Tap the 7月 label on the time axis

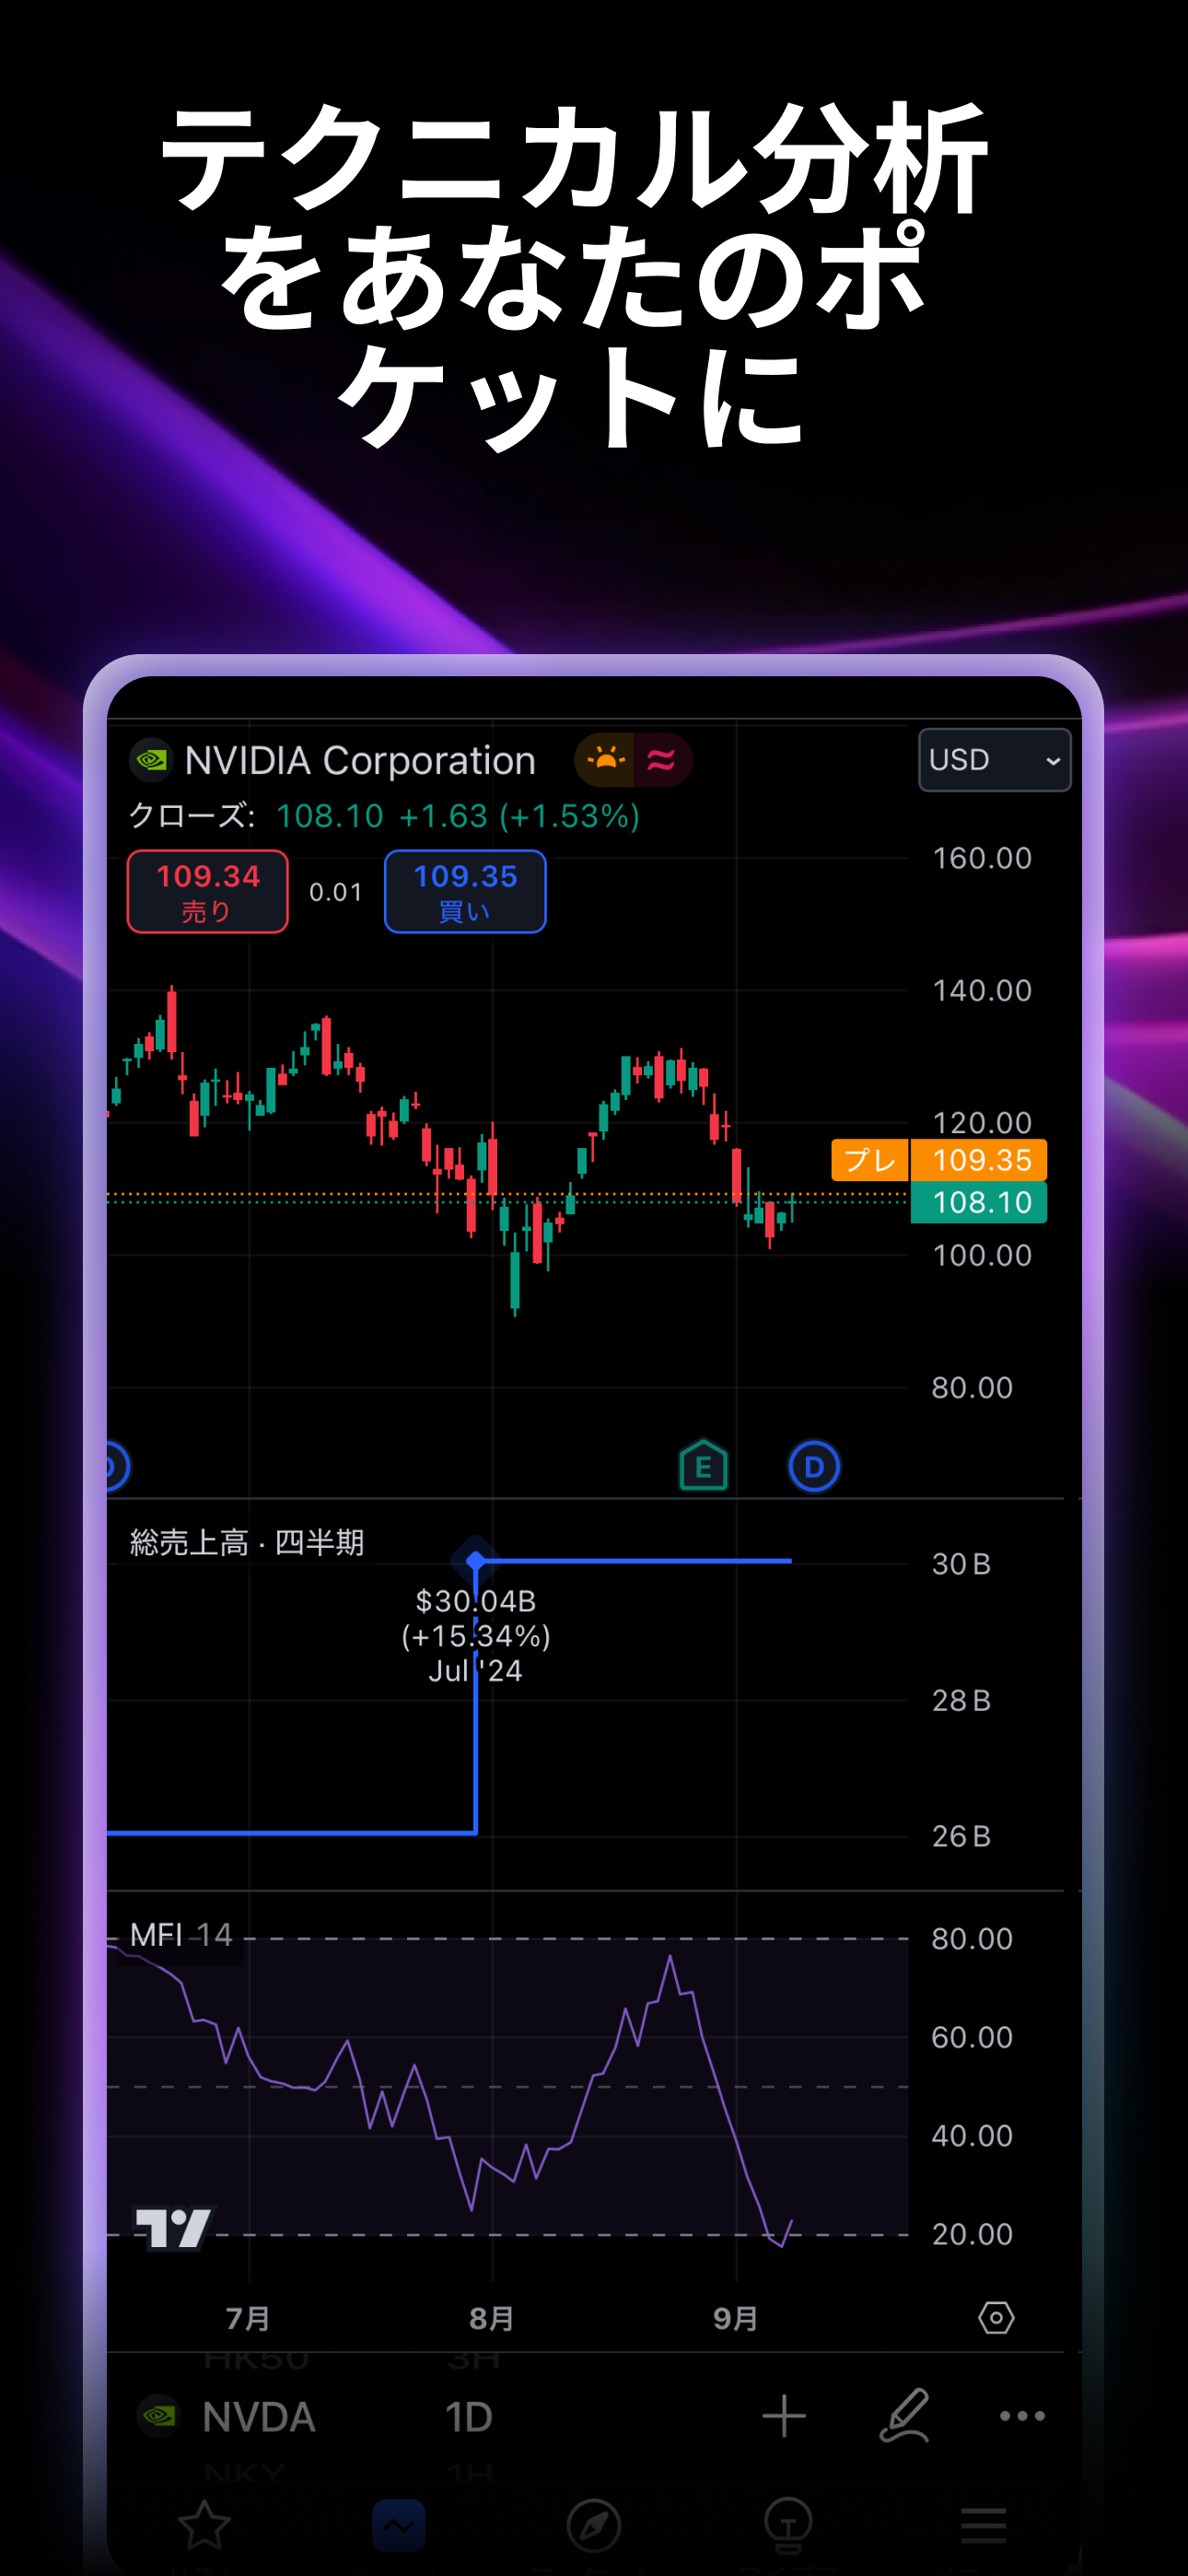(x=248, y=2318)
